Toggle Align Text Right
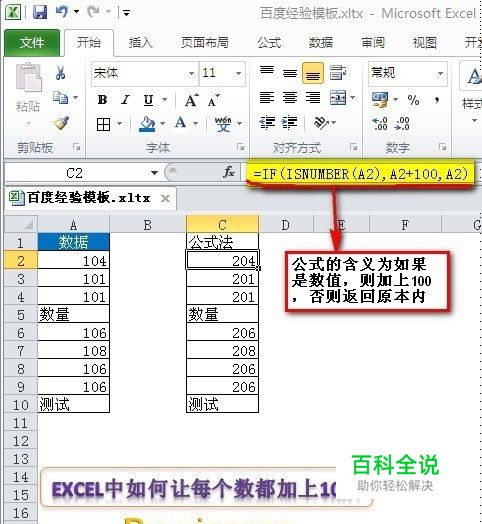The width and height of the screenshot is (482, 524). (313, 98)
